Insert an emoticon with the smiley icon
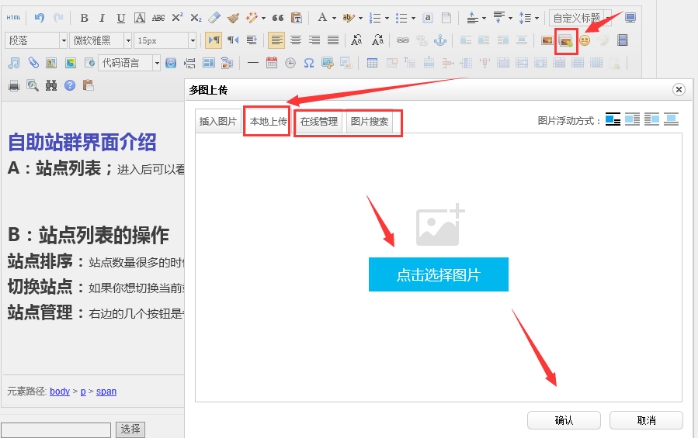The image size is (698, 439). click(585, 40)
